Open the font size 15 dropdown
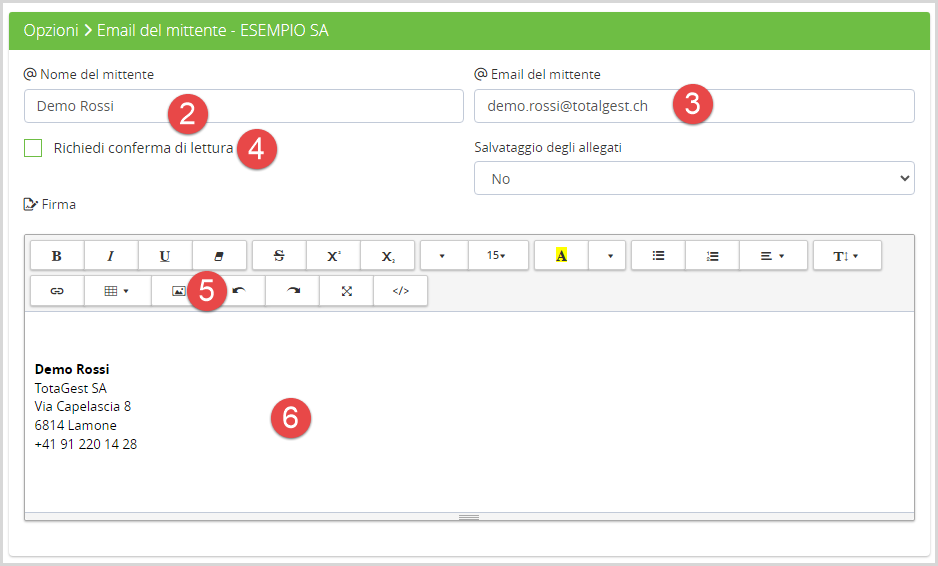938x566 pixels. [496, 255]
